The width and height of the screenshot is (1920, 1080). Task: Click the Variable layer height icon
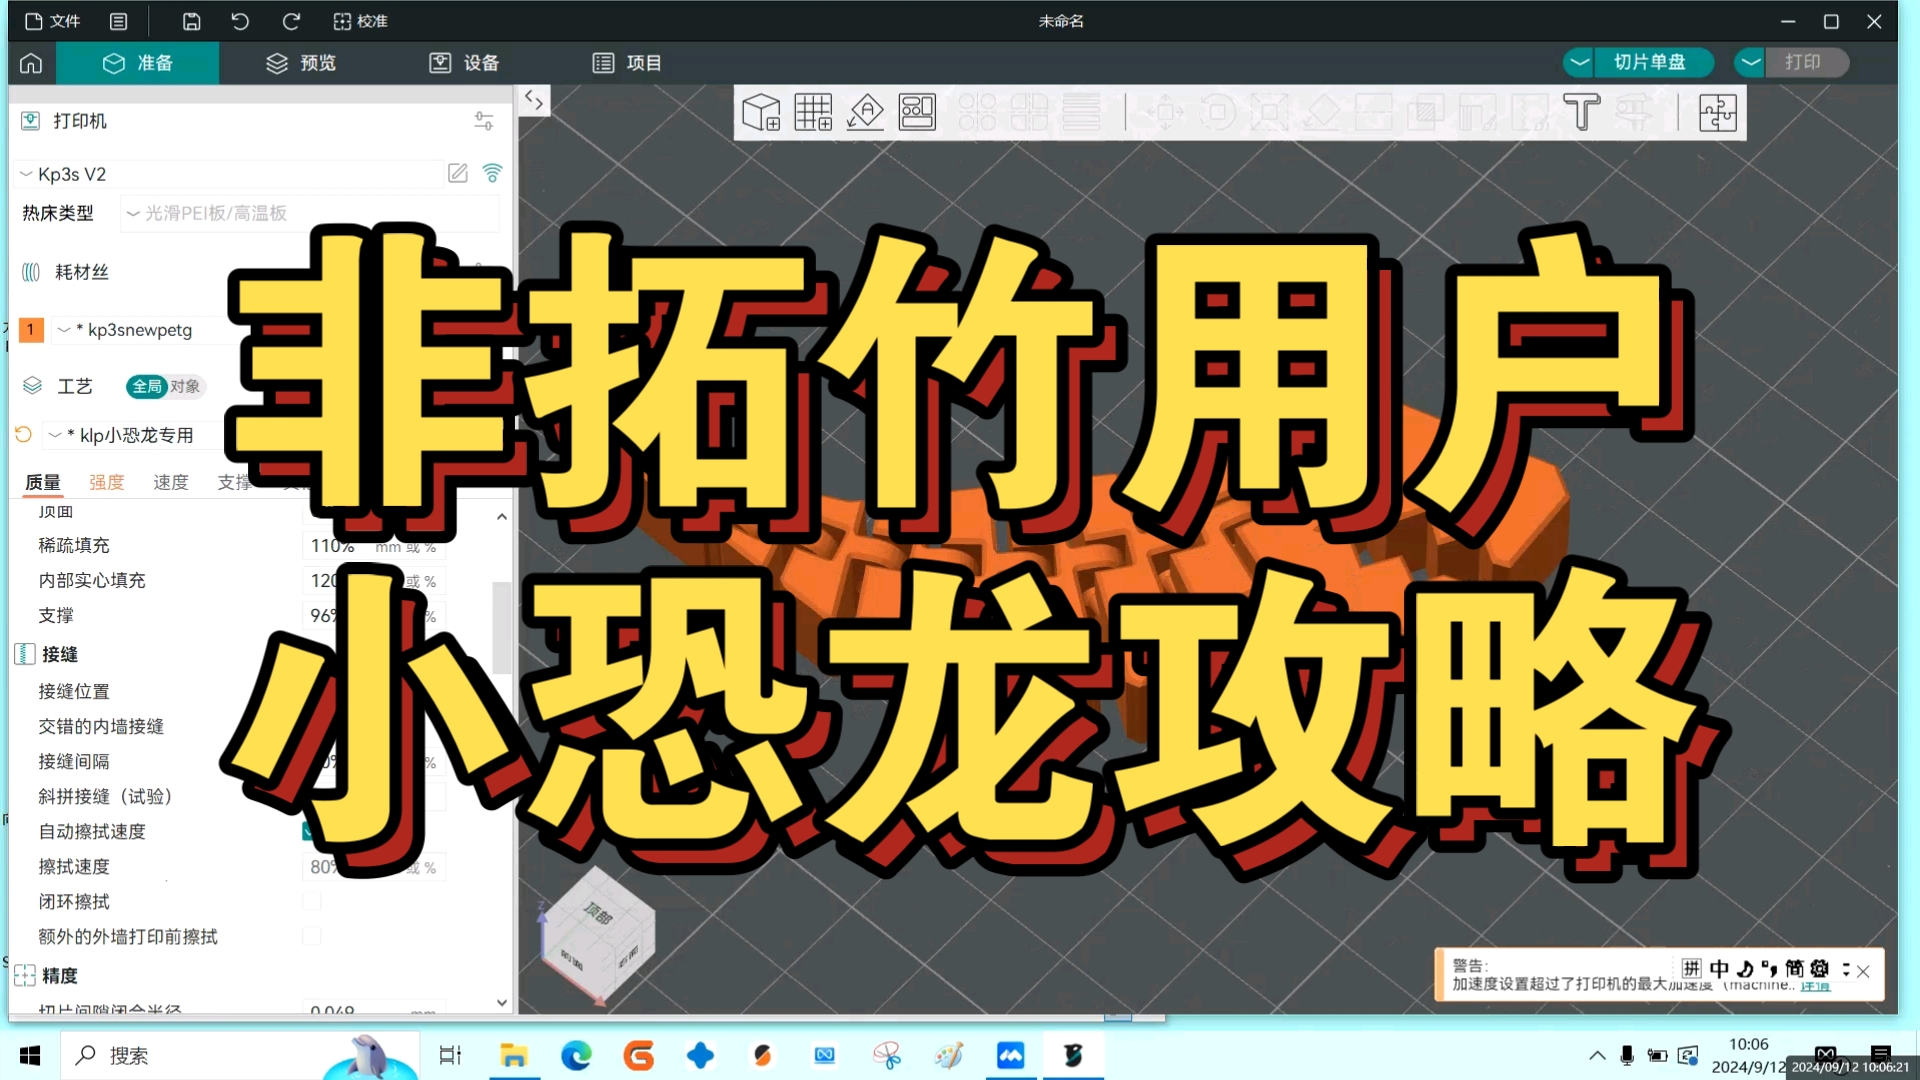tap(1081, 112)
